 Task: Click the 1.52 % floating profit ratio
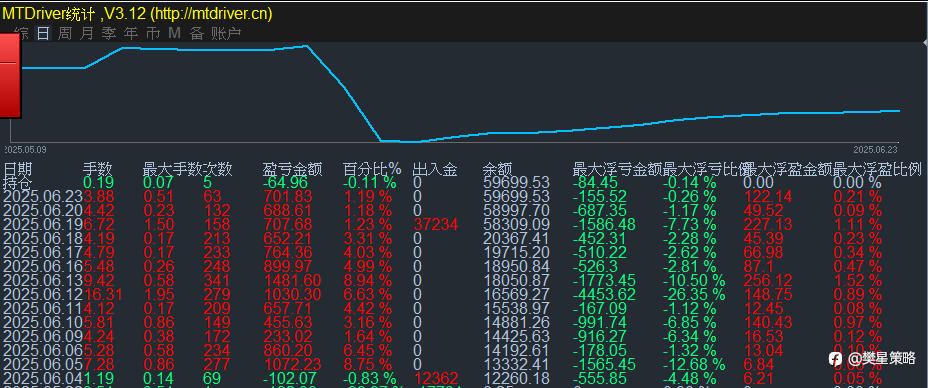pos(857,280)
